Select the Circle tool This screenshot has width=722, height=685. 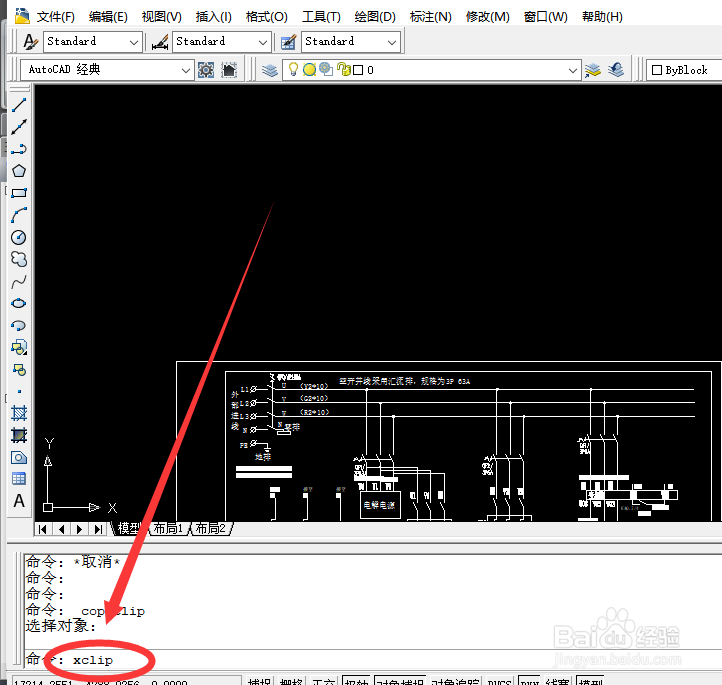[19, 237]
